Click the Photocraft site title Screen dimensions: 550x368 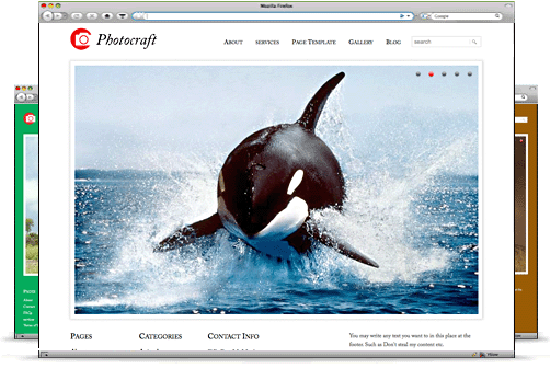(127, 40)
